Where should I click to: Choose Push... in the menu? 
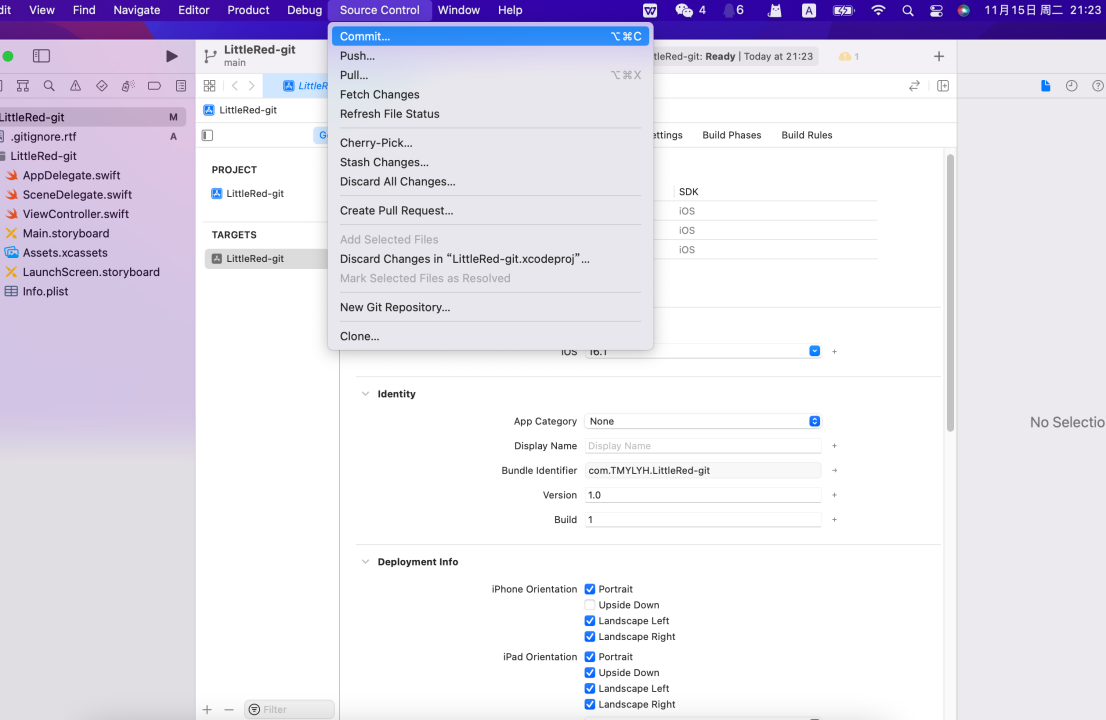click(490, 56)
